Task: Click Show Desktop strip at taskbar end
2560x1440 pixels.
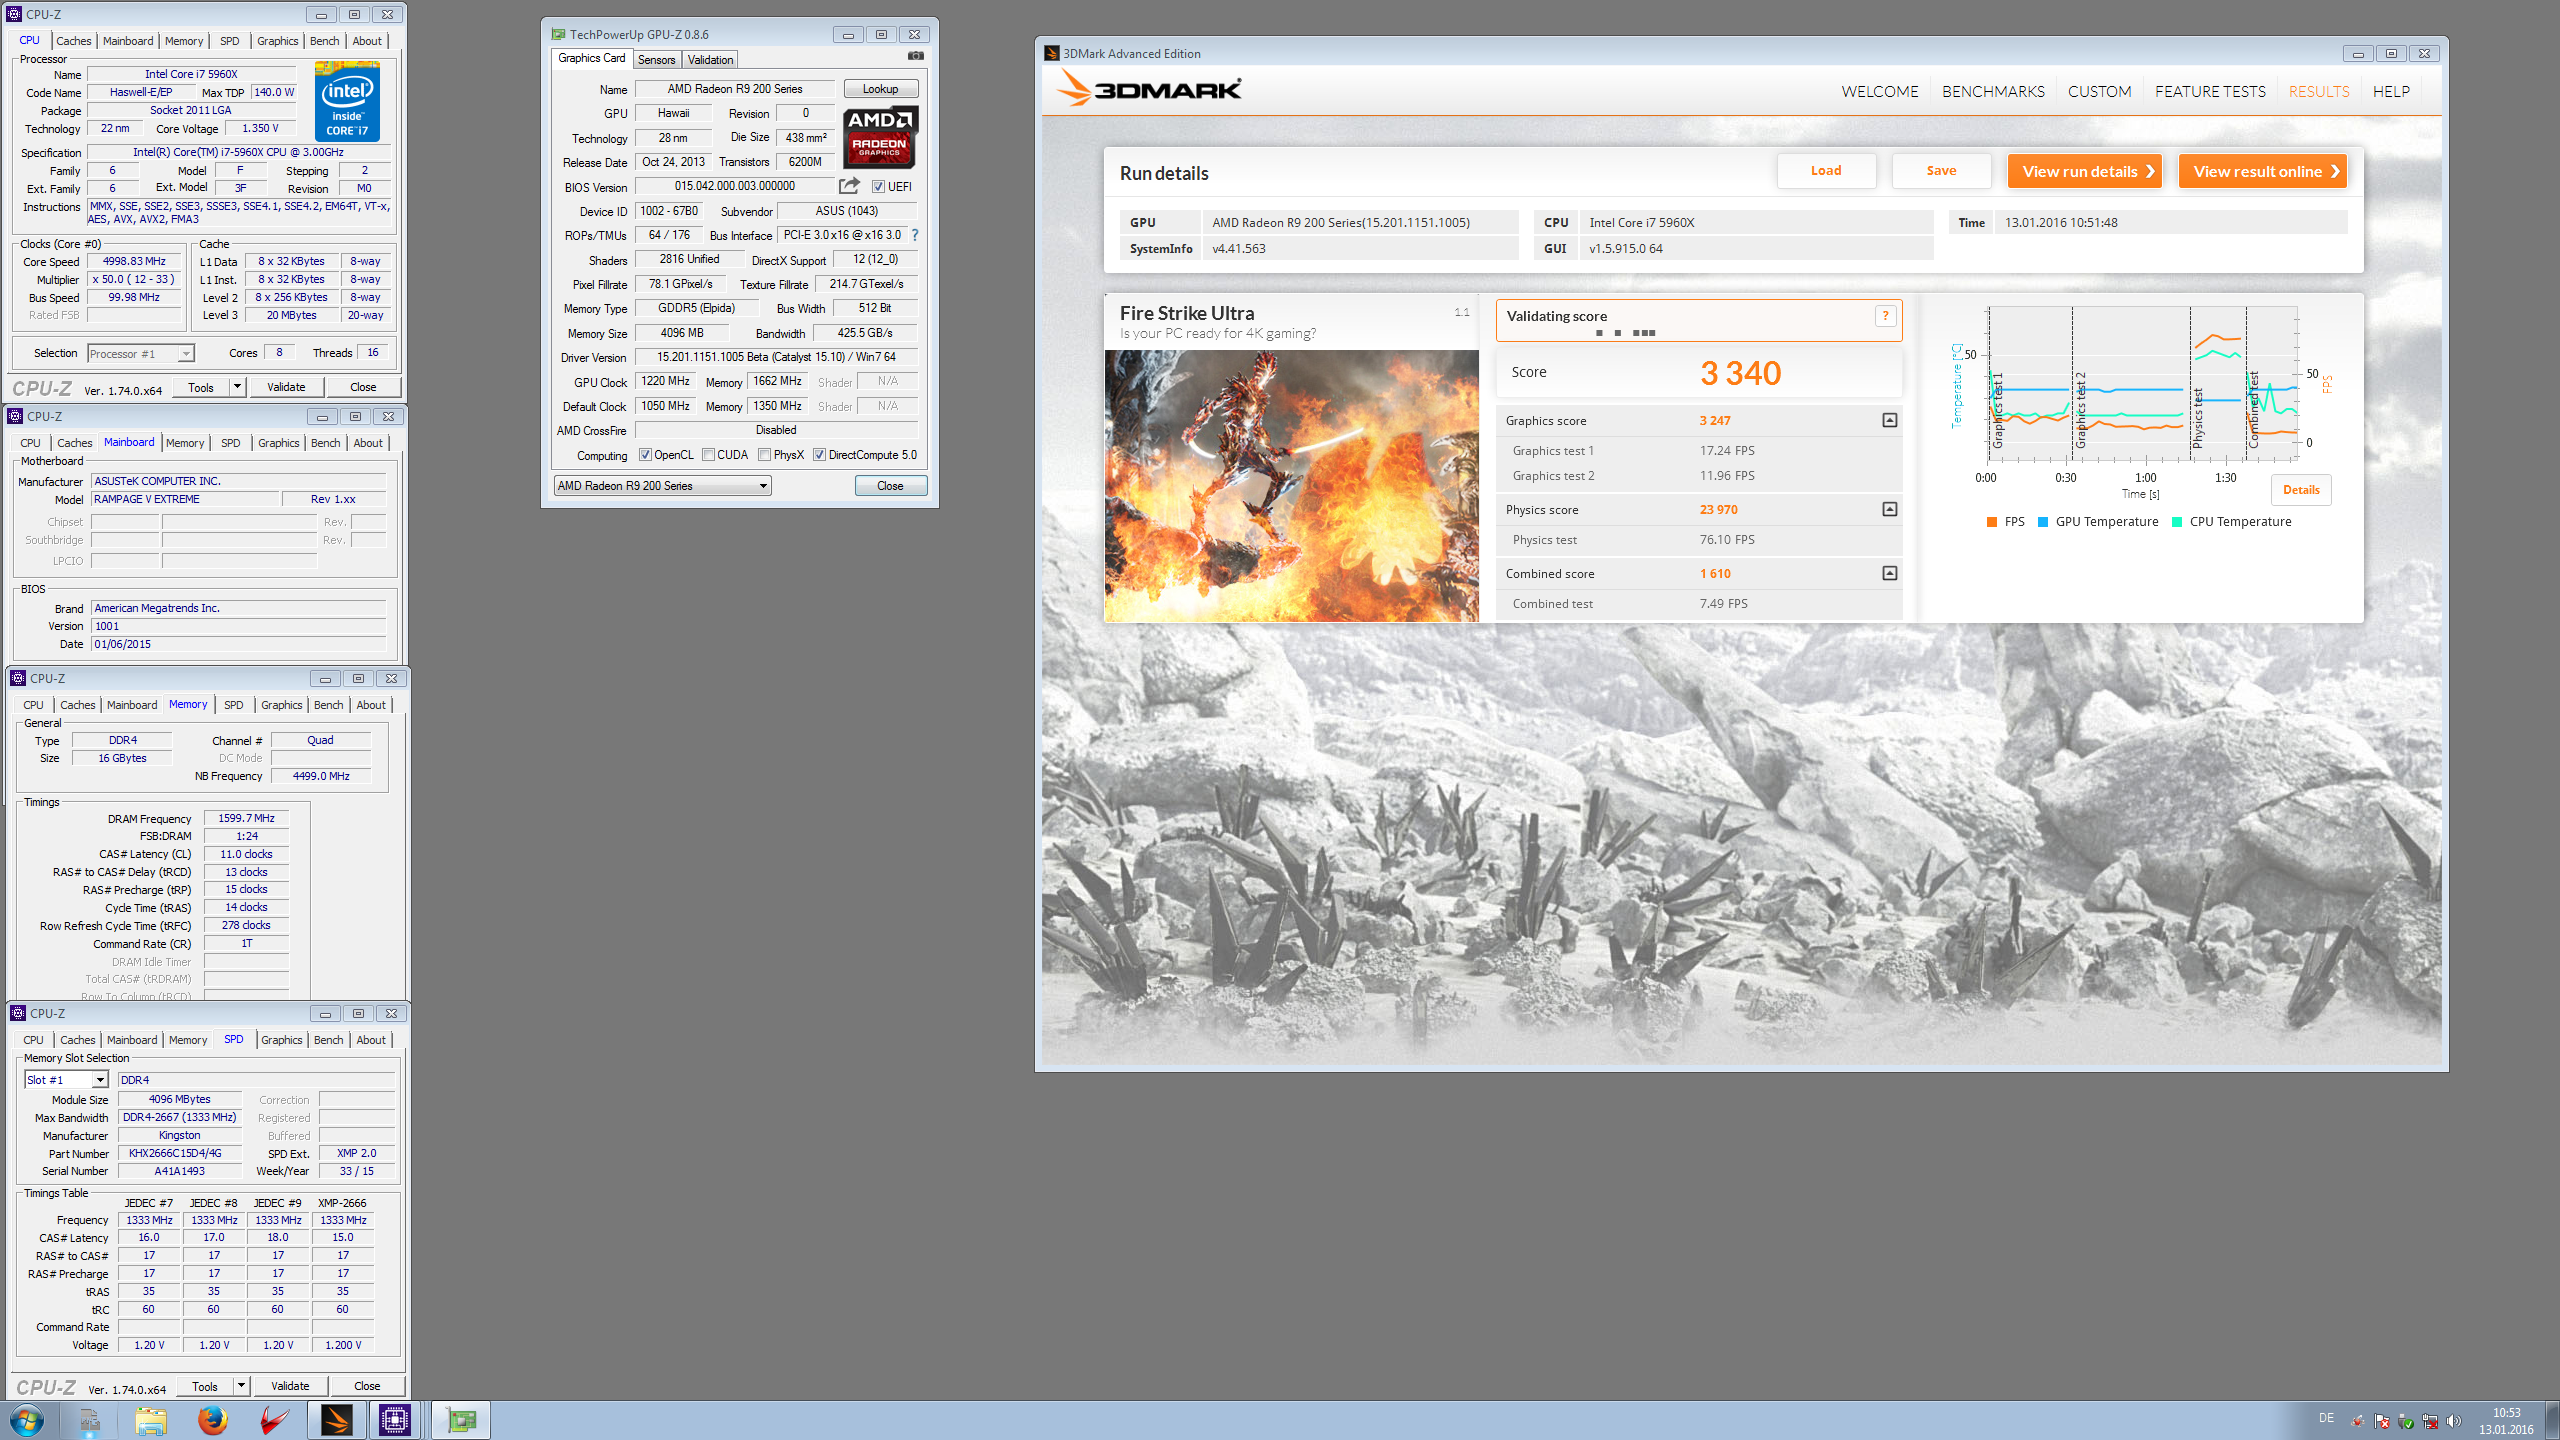Action: tap(2553, 1421)
